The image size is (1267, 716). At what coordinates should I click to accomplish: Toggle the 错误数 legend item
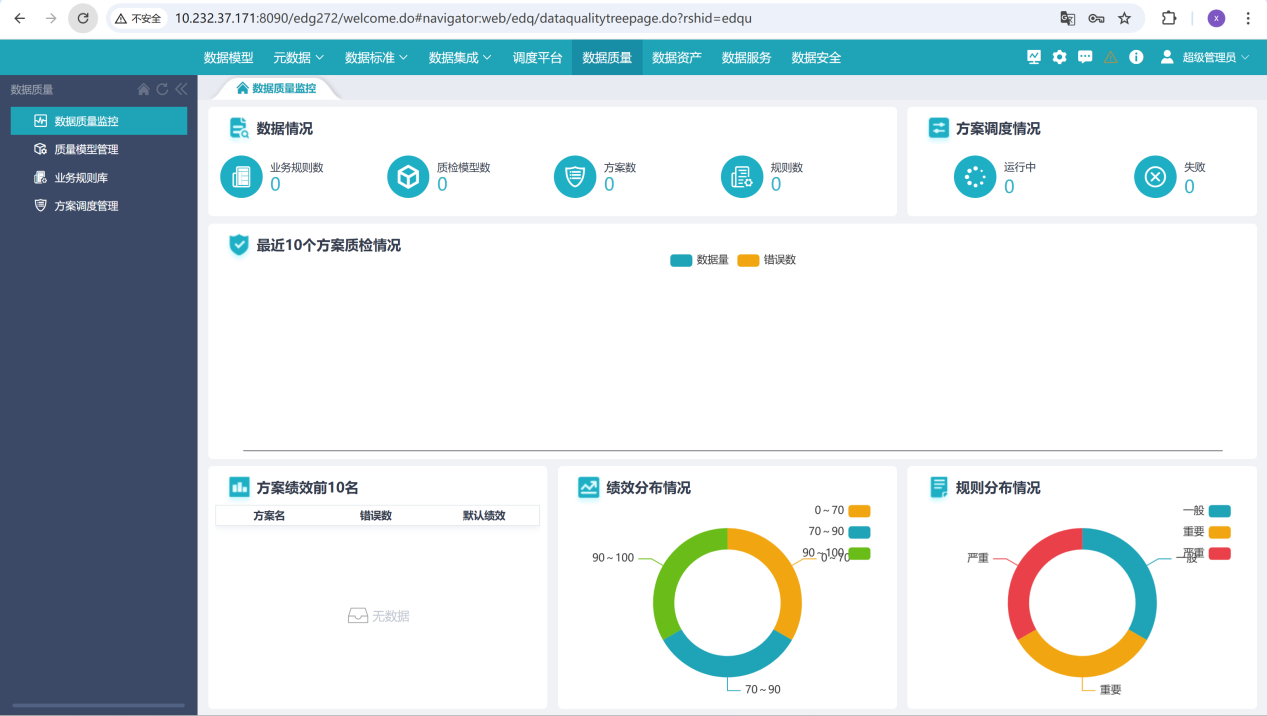tap(766, 260)
